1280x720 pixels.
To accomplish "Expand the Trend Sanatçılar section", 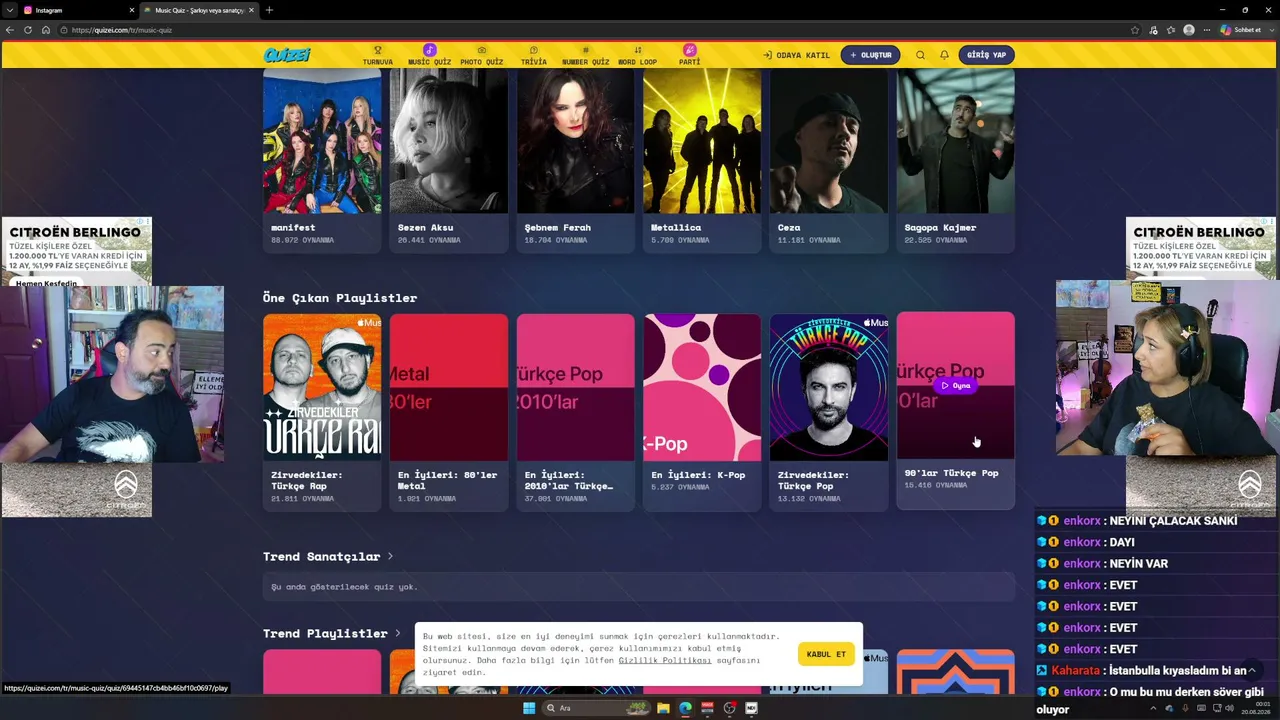I will click(x=327, y=556).
